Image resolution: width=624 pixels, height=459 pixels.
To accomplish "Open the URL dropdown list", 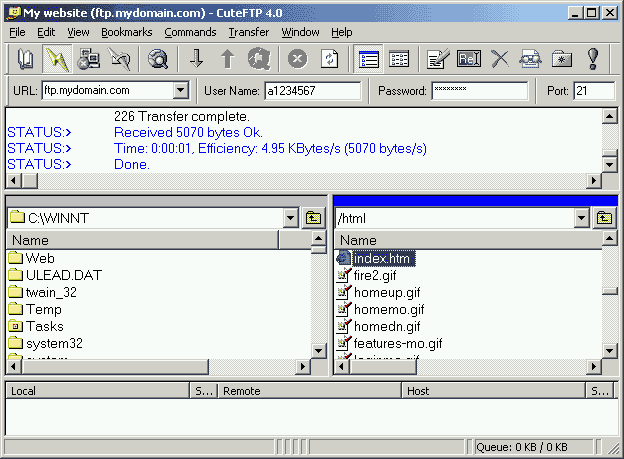I will pyautogui.click(x=181, y=90).
